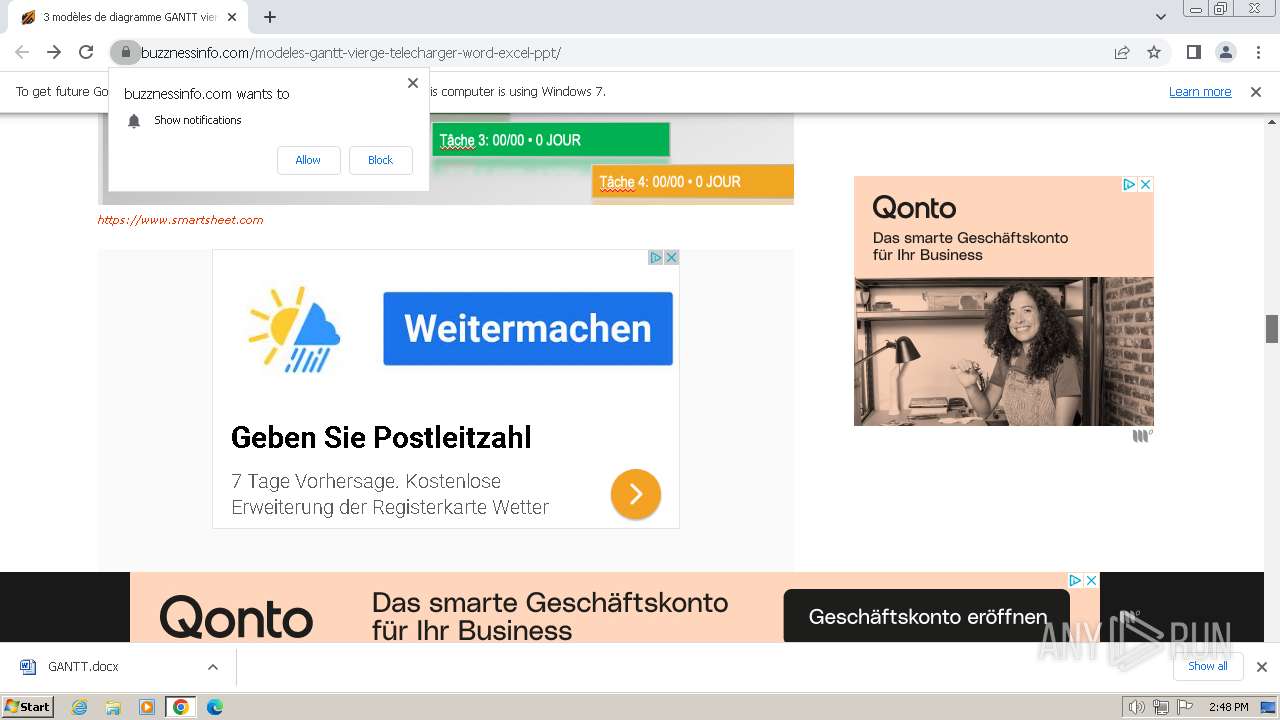The image size is (1280, 720).
Task: Open AdChoices on Qonto sidebar ad
Action: point(1129,184)
